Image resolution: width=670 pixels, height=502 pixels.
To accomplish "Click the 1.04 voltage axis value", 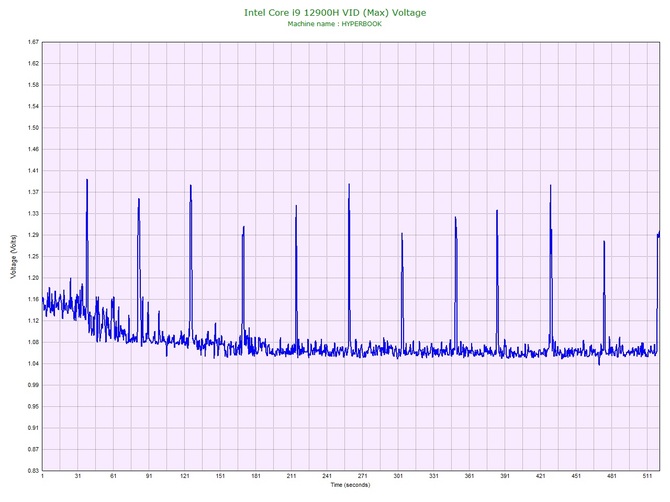I will click(33, 364).
